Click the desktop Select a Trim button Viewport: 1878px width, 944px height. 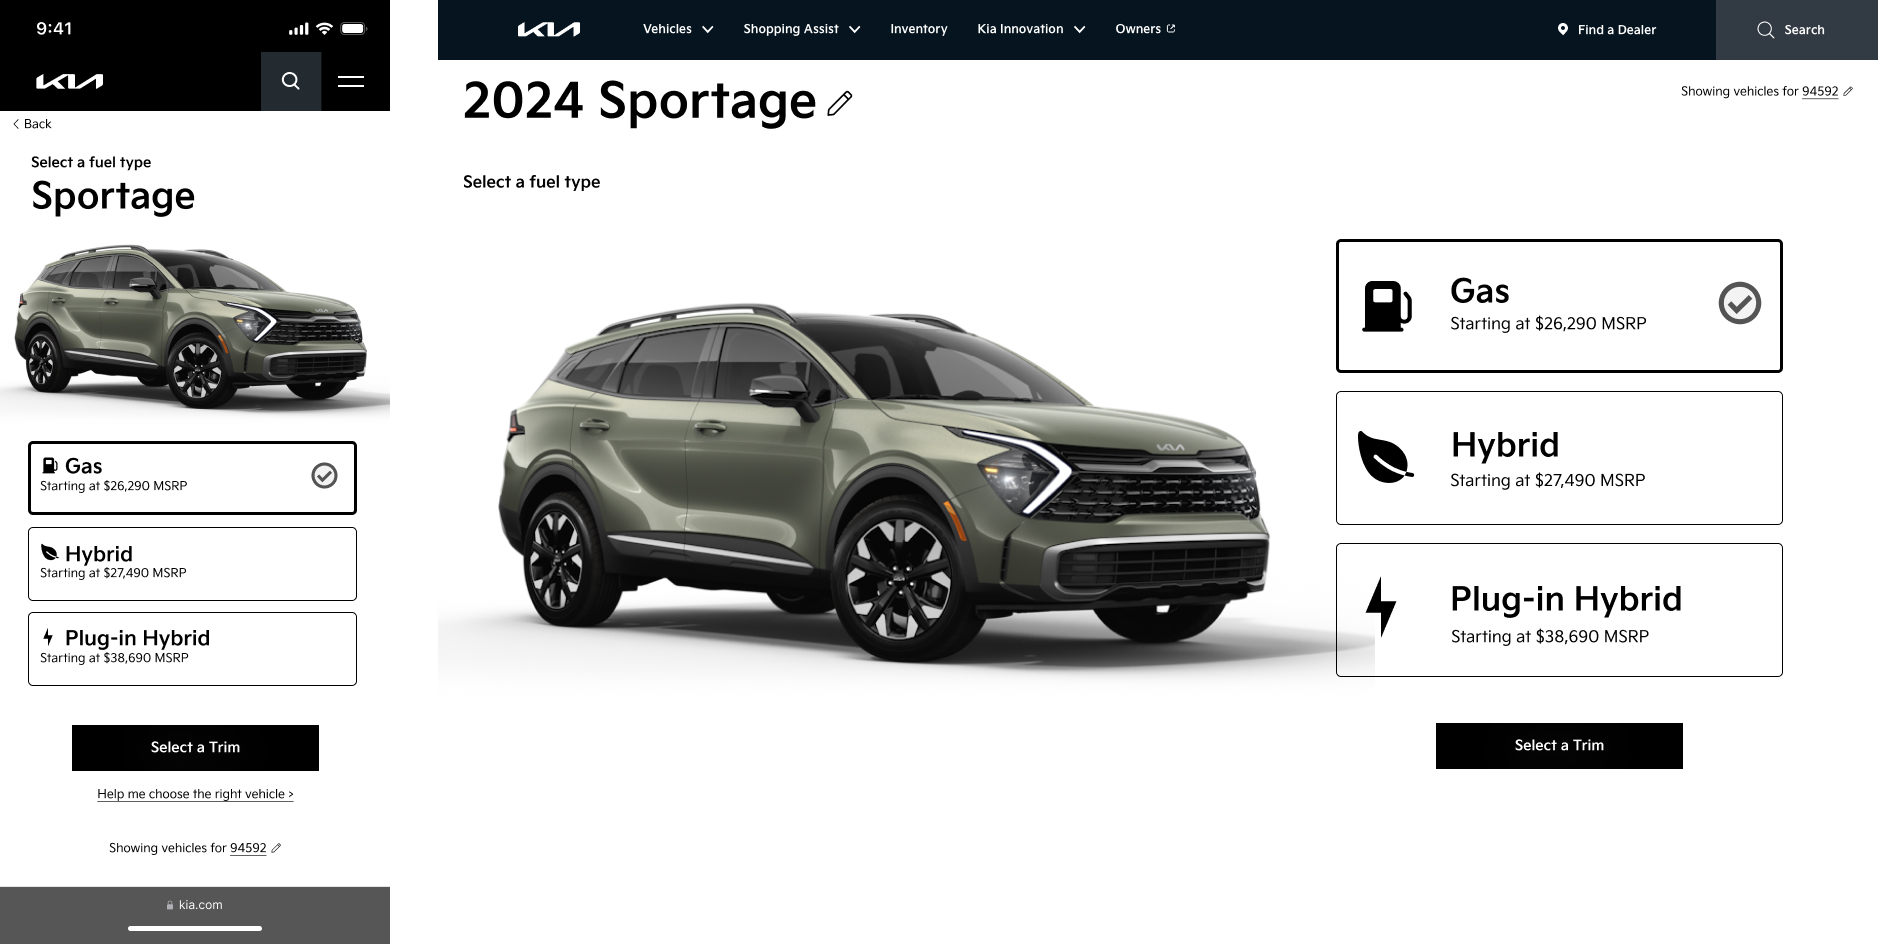coord(1559,746)
